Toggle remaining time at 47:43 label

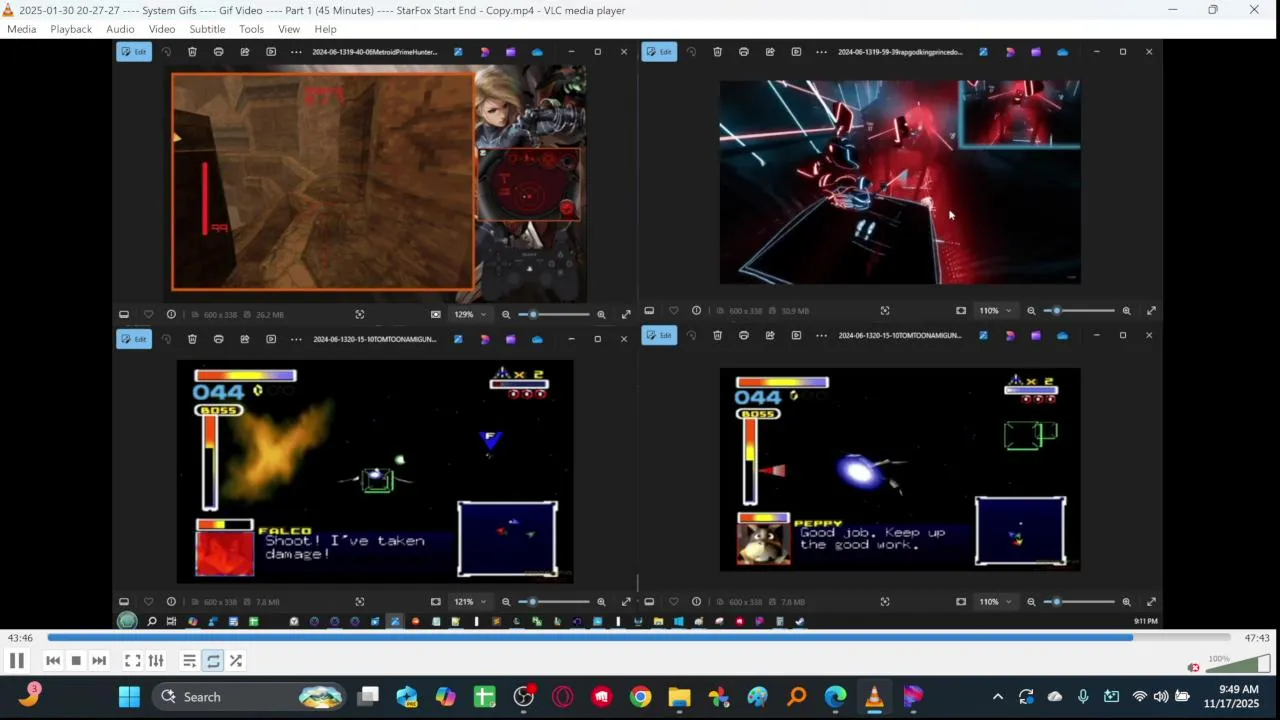(1257, 638)
